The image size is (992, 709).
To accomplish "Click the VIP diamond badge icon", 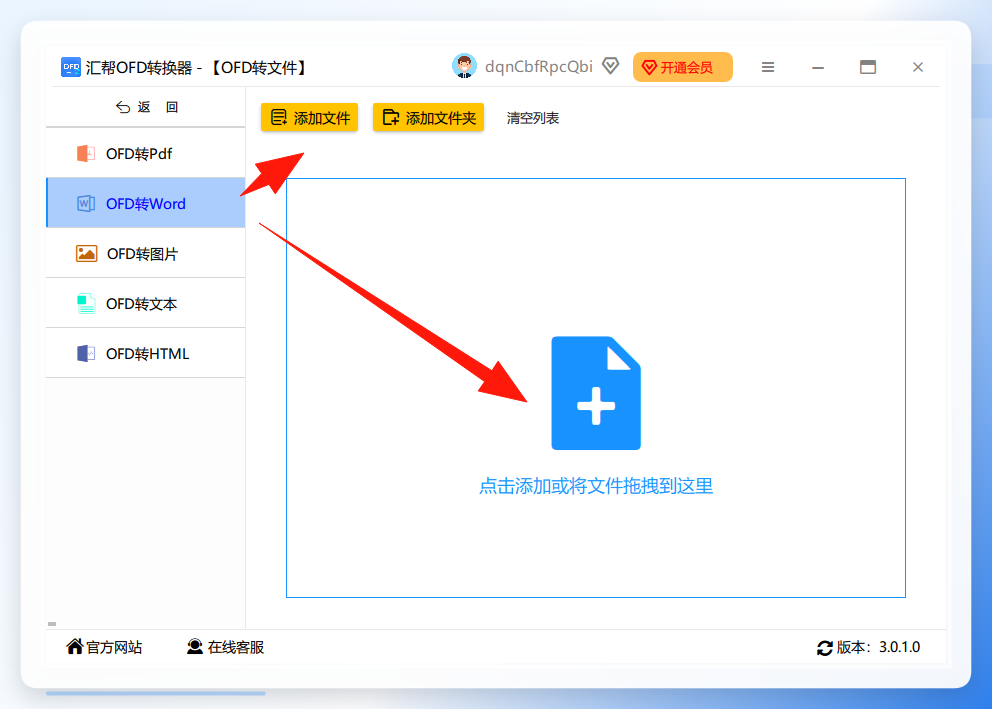I will pyautogui.click(x=611, y=66).
